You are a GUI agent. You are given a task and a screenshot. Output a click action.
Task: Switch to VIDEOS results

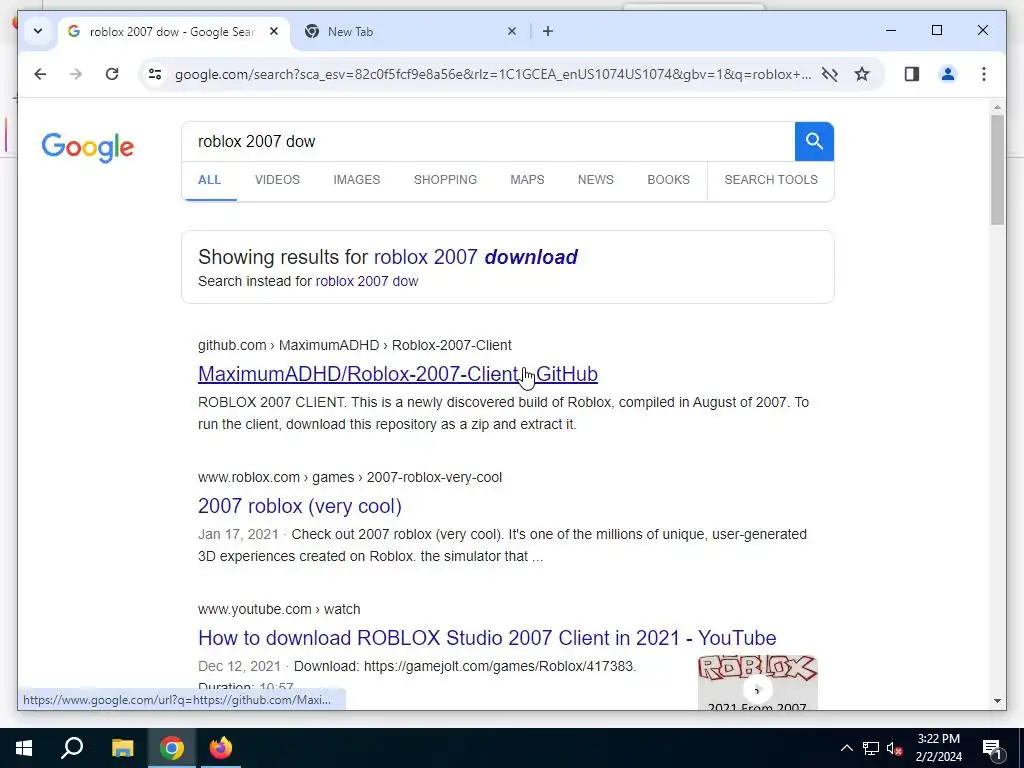tap(278, 180)
